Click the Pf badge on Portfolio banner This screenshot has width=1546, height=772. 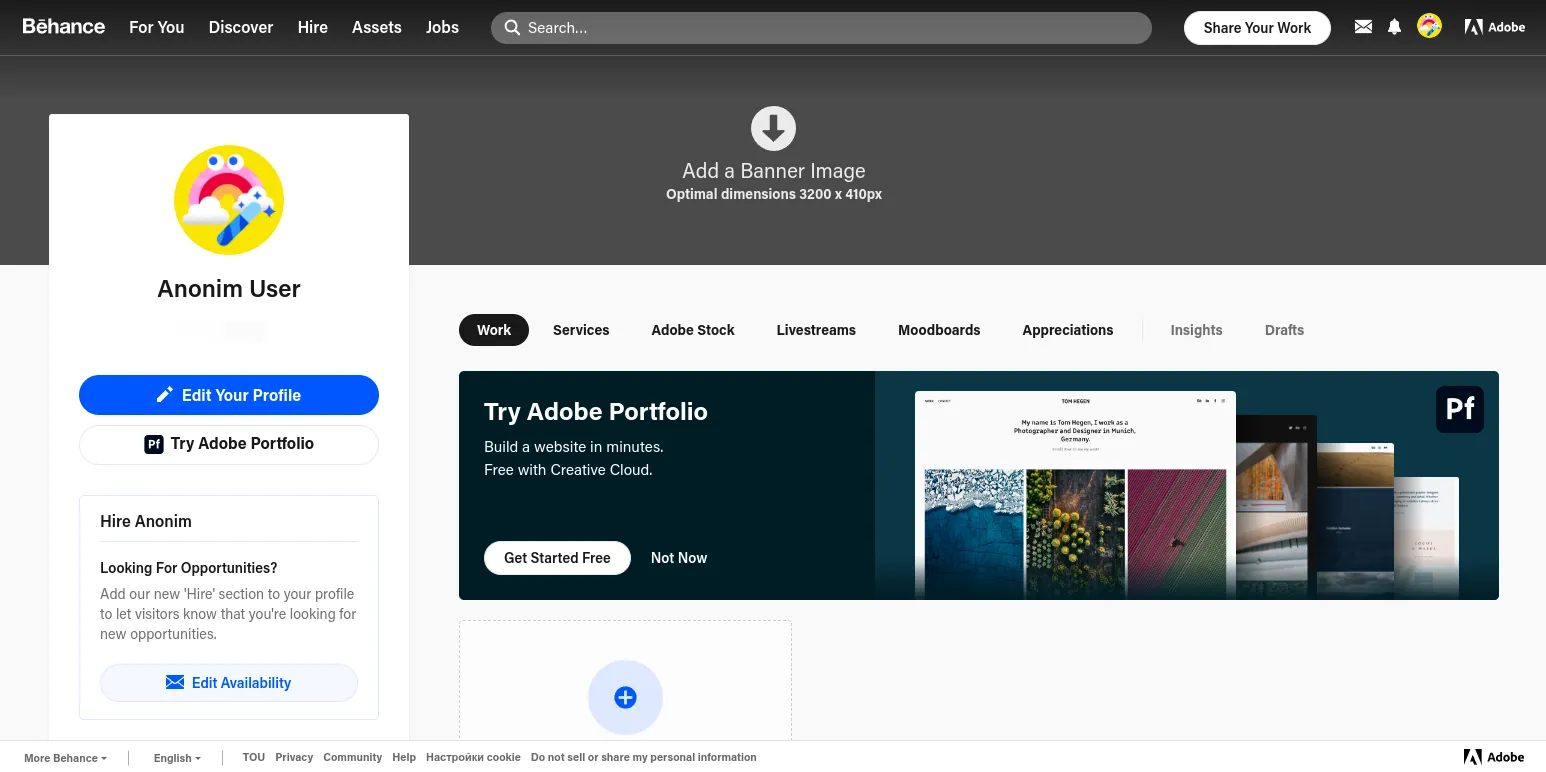pos(1460,409)
